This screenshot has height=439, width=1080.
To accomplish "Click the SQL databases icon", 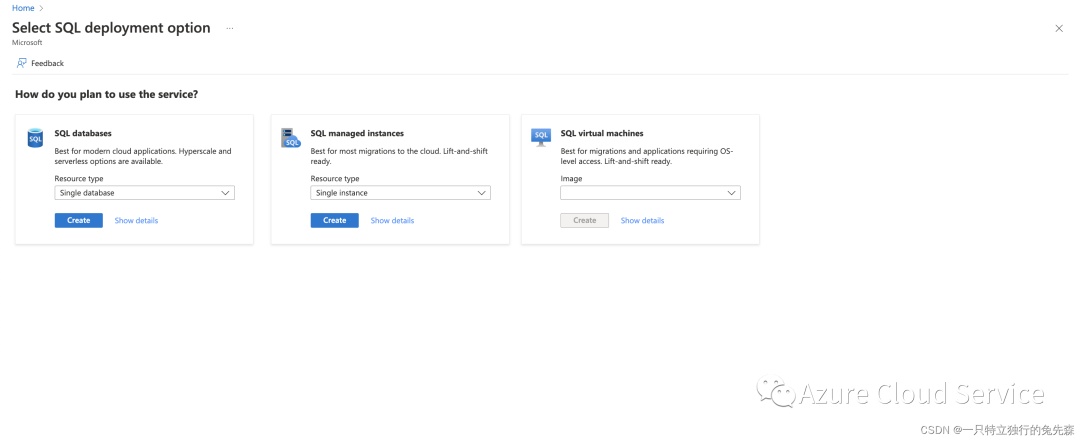I will [x=35, y=137].
